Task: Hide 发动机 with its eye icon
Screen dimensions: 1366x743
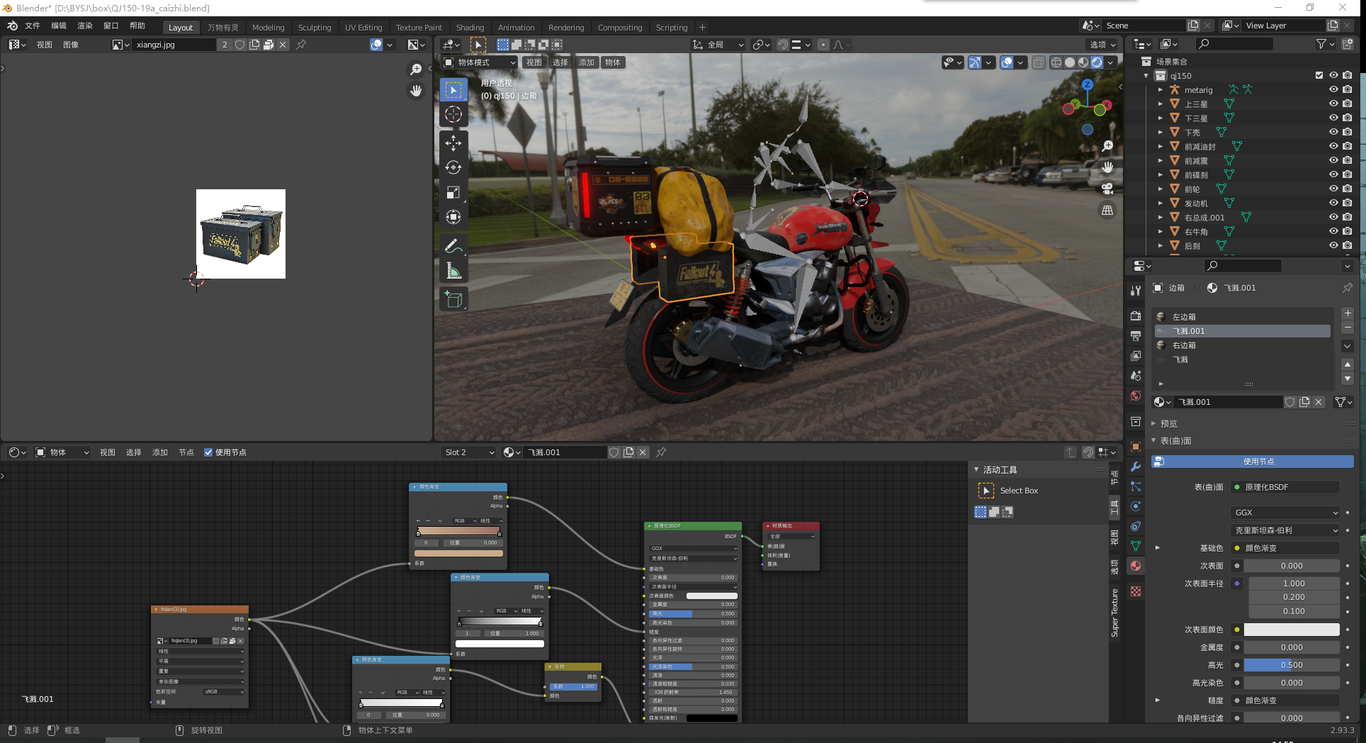Action: (1333, 203)
